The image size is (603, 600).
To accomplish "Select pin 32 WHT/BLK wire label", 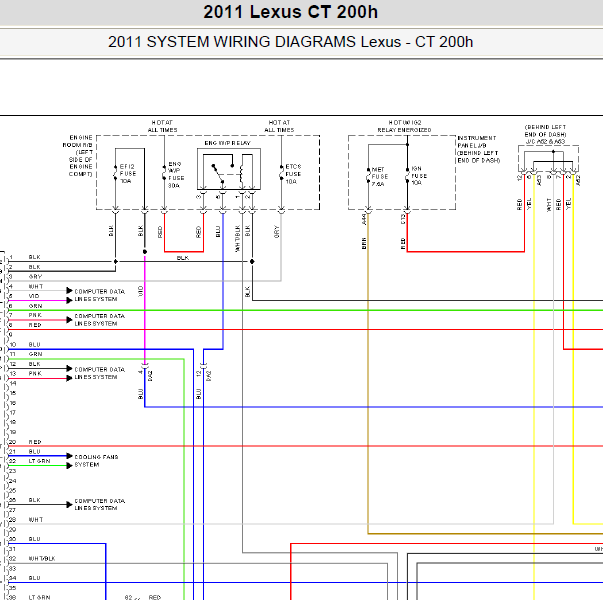I will [42, 558].
